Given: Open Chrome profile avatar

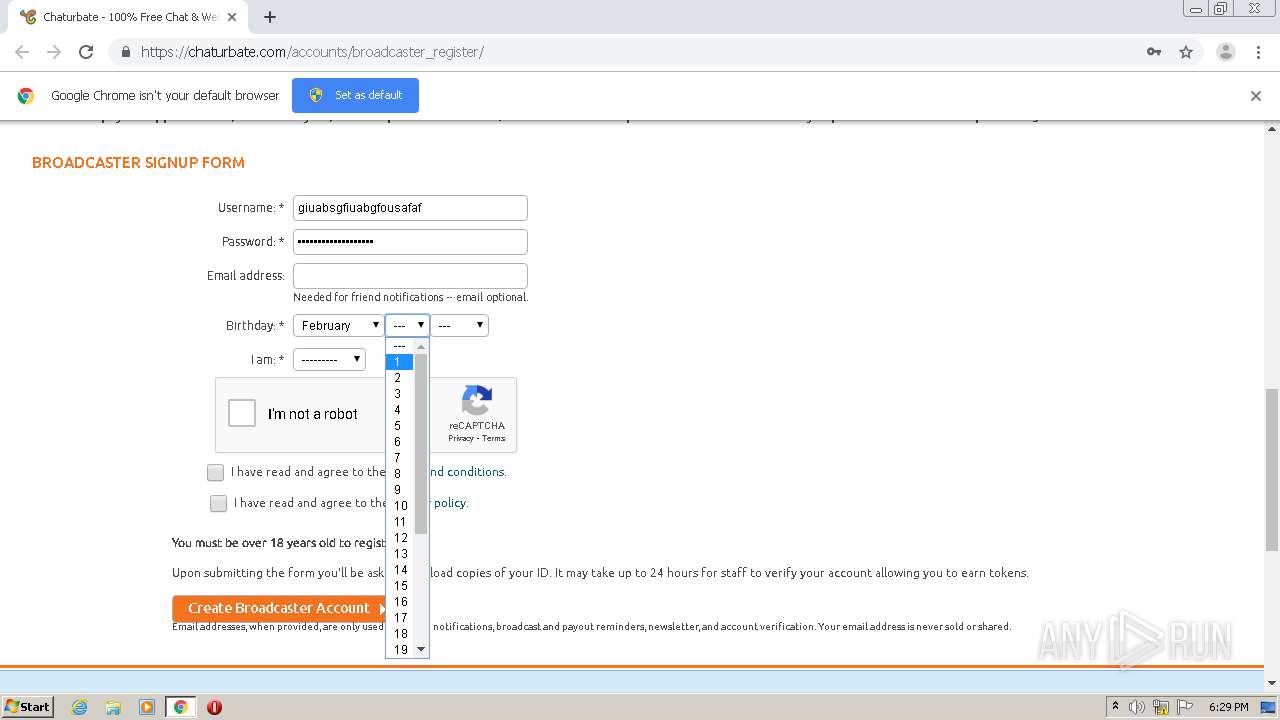Looking at the screenshot, I should click(1225, 52).
